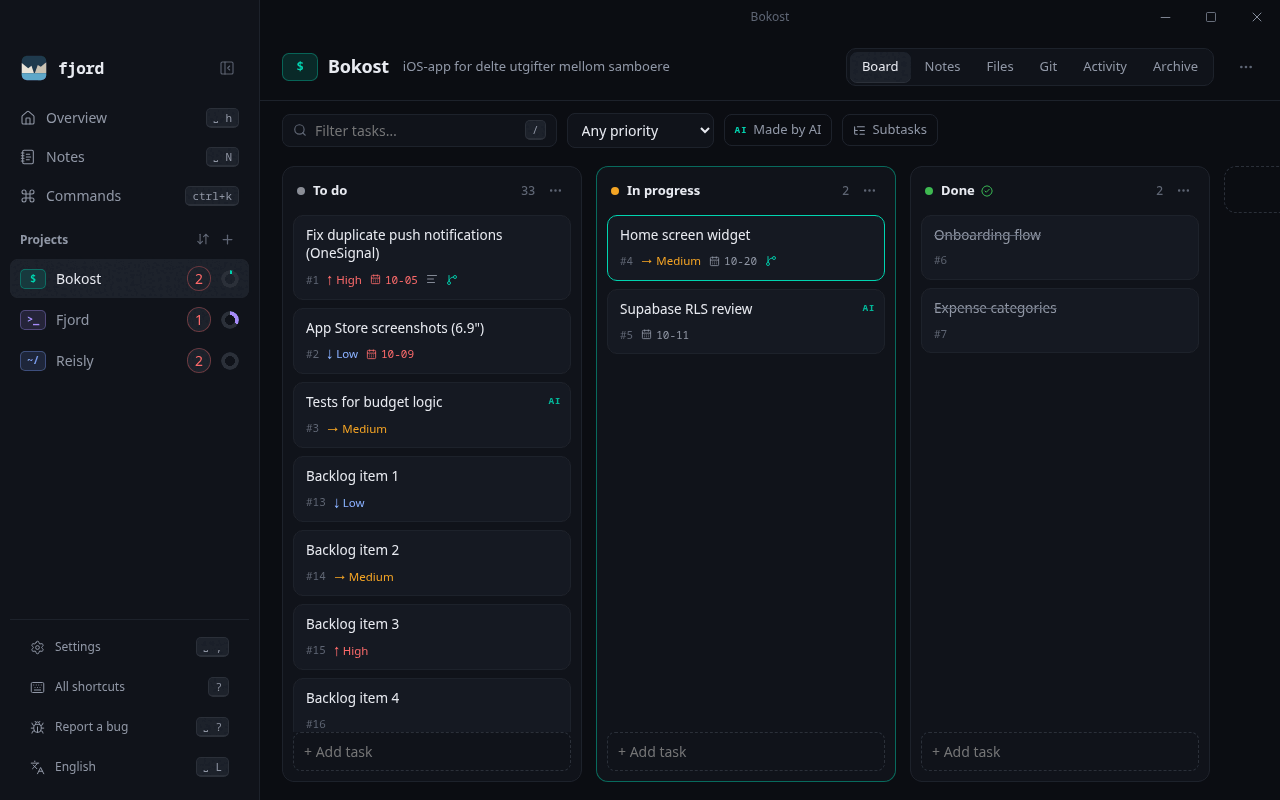Click the Done column checkmark icon
The width and height of the screenshot is (1280, 800).
click(987, 191)
